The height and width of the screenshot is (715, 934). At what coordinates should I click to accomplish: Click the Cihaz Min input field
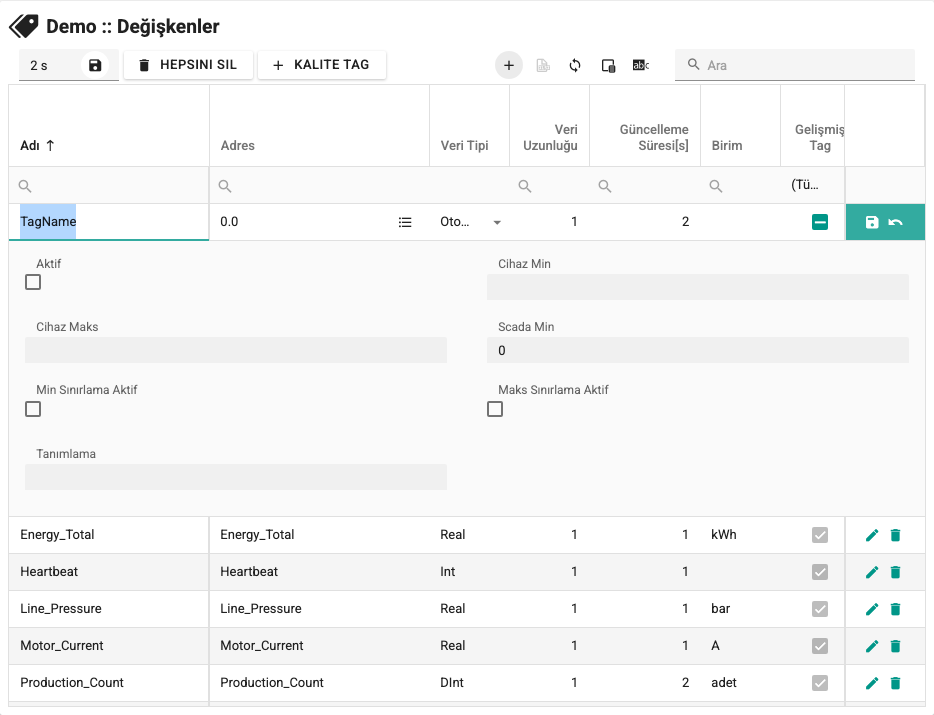(698, 287)
